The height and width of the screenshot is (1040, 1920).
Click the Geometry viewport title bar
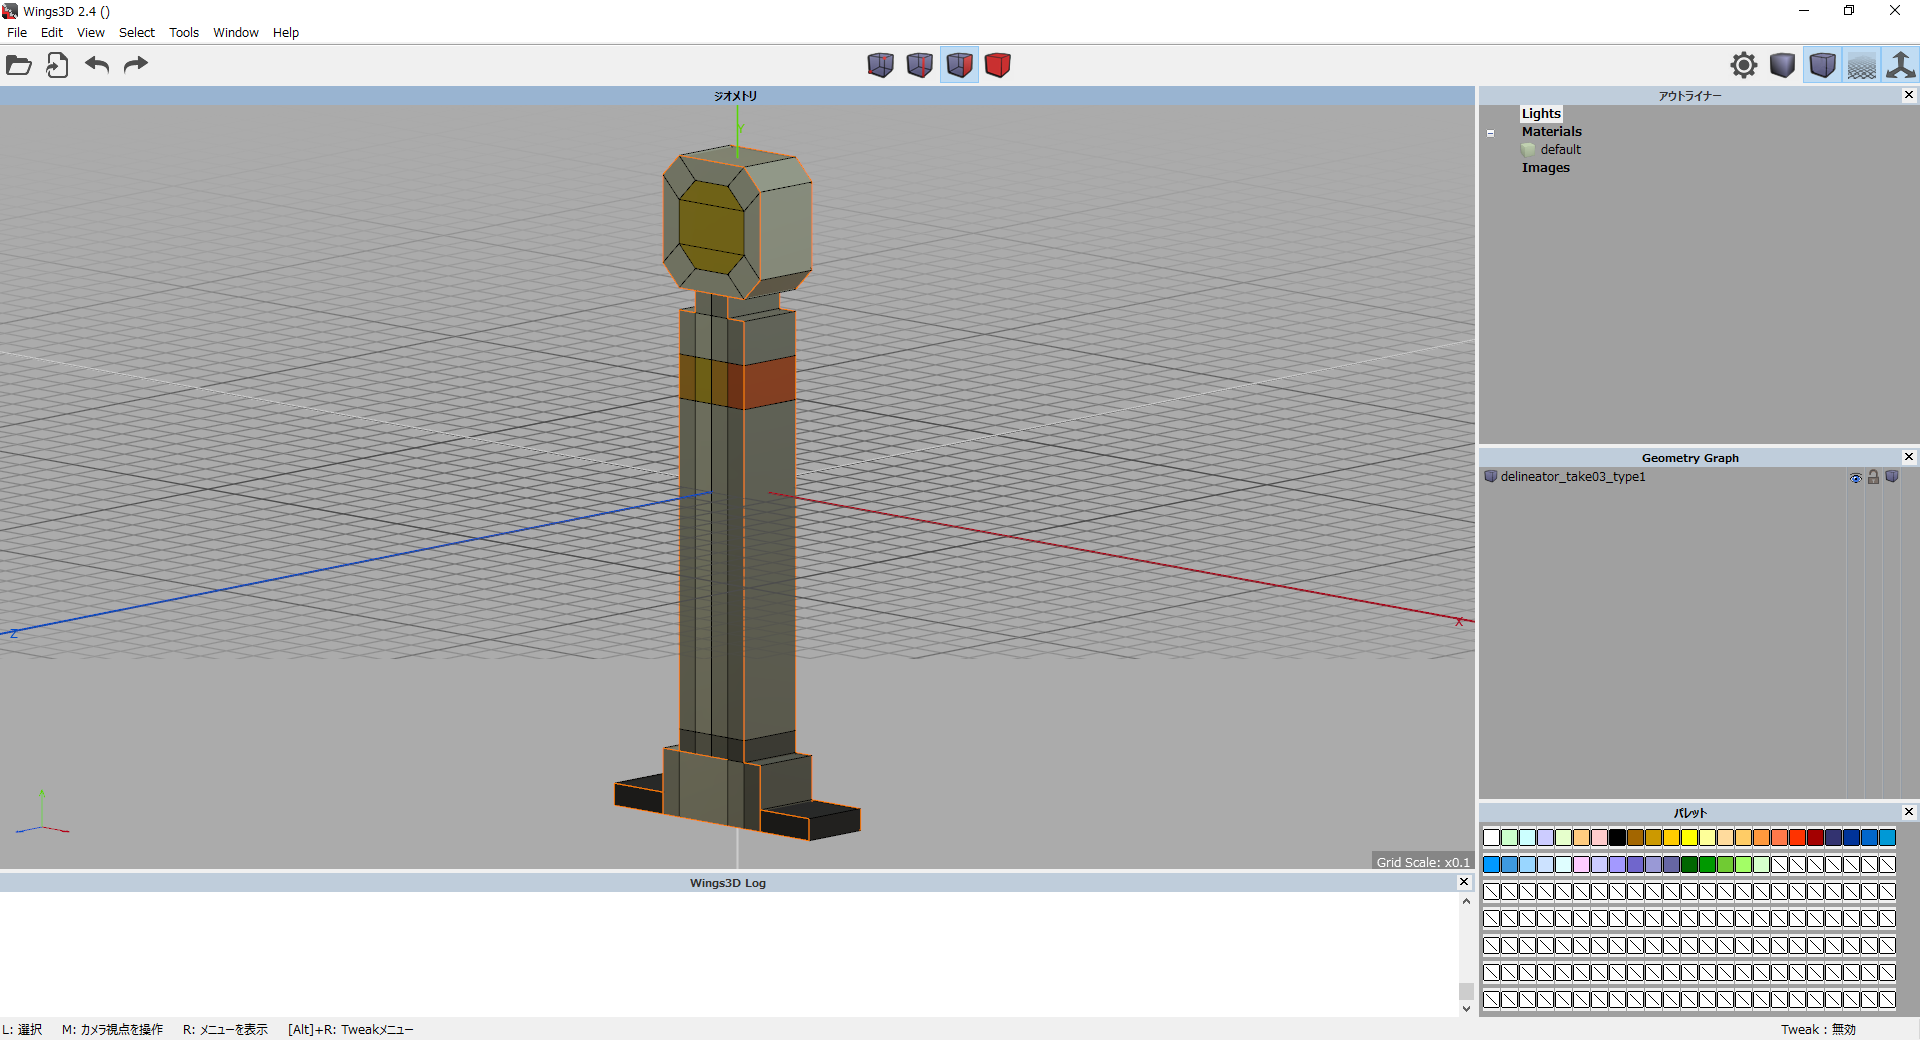click(737, 96)
